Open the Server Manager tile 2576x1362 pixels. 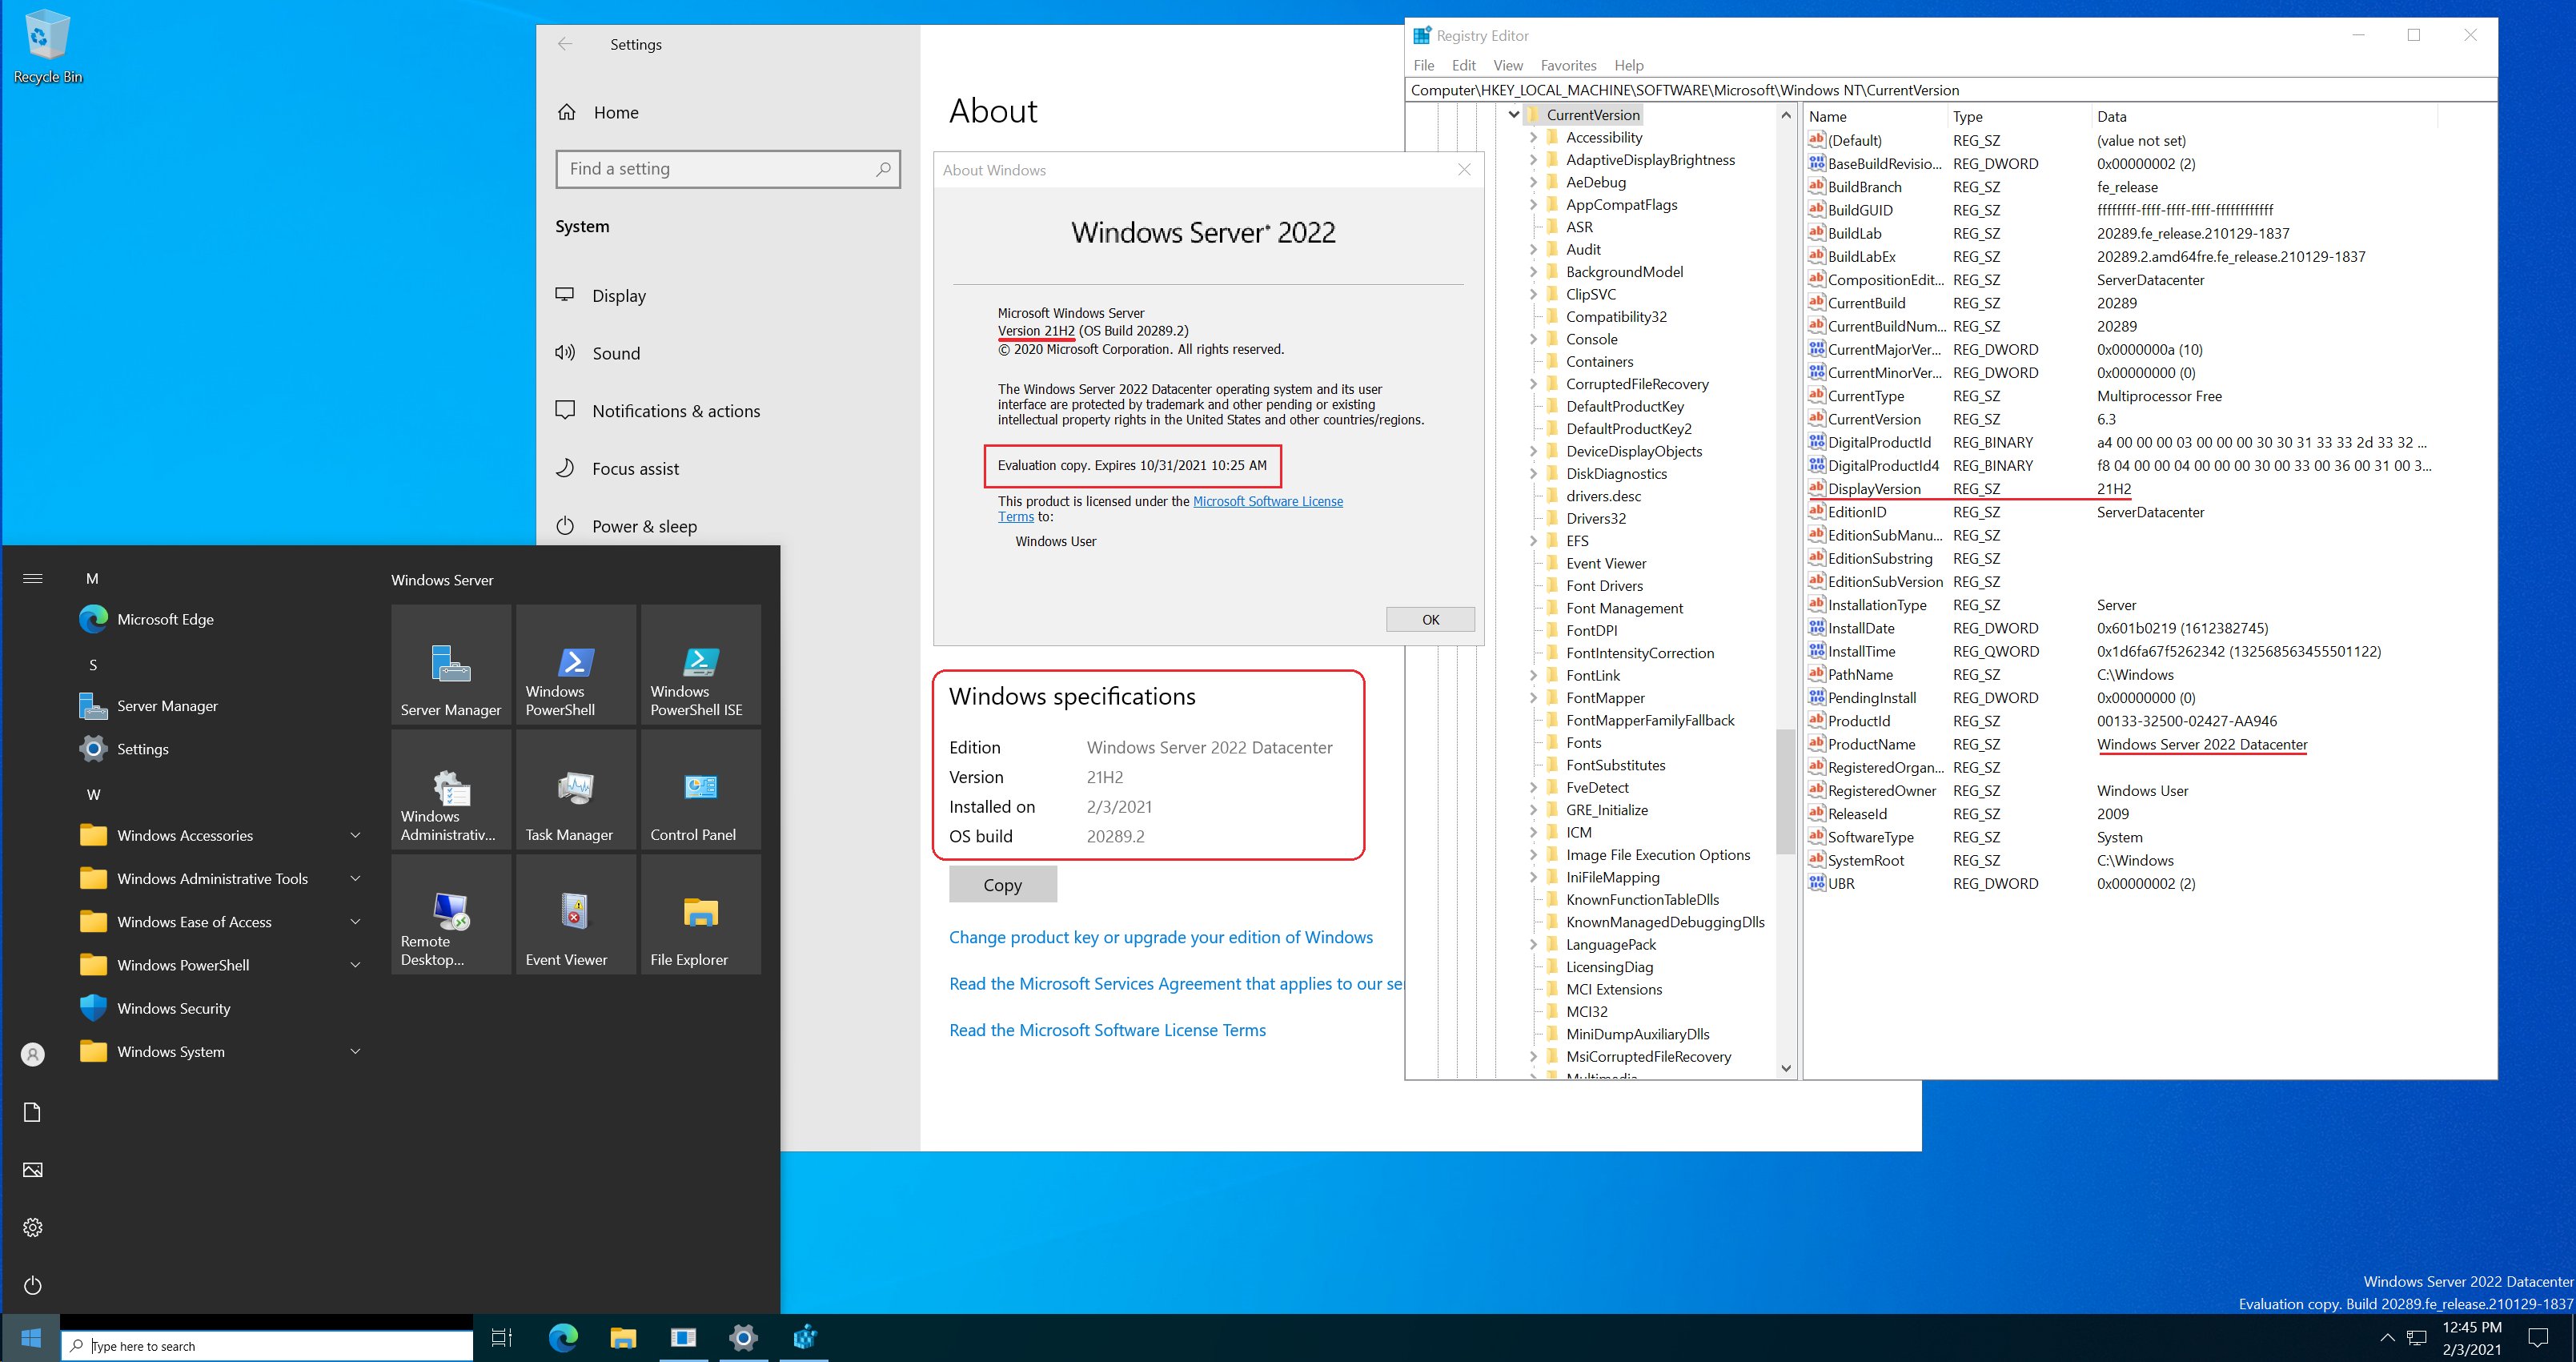(451, 665)
